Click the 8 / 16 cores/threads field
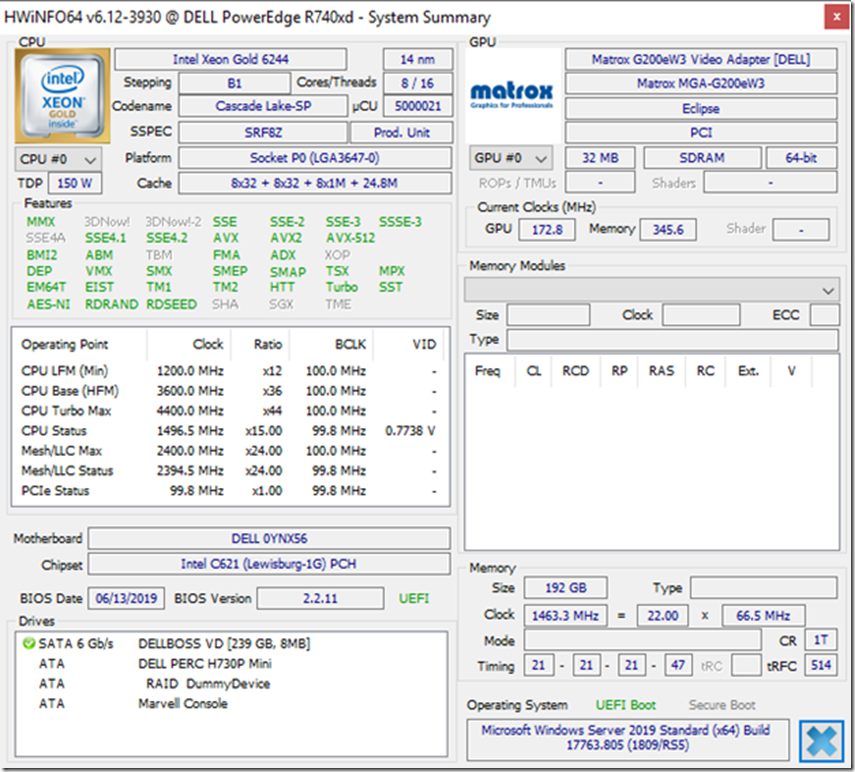 click(418, 83)
